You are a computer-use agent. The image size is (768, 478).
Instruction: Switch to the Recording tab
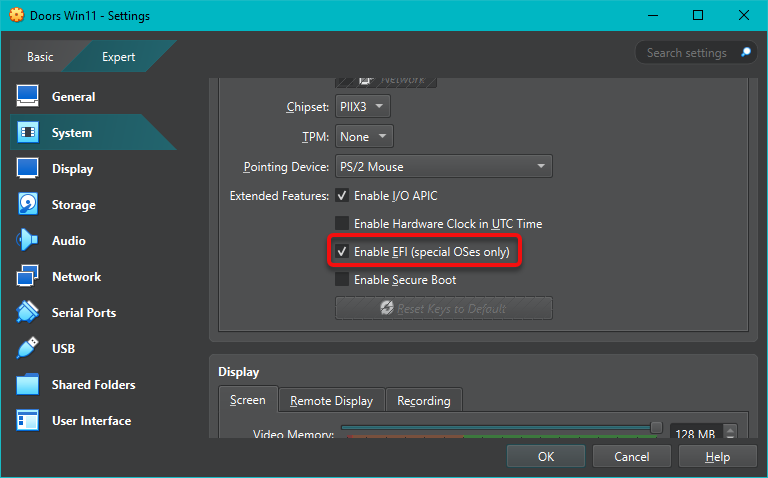(423, 401)
